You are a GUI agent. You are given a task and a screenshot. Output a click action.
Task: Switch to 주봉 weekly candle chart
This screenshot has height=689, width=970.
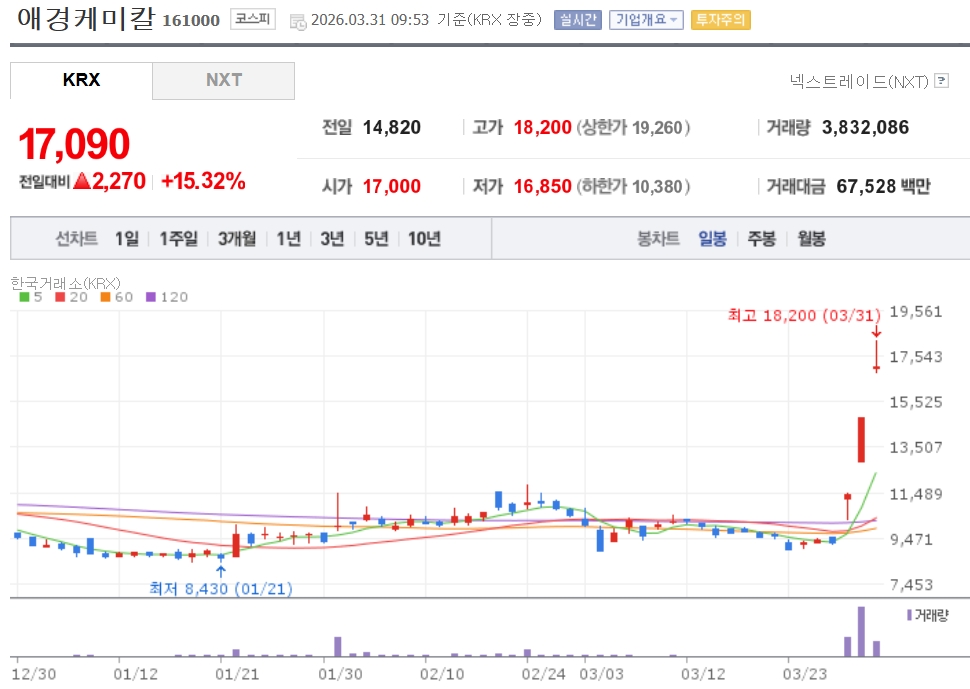pos(761,239)
